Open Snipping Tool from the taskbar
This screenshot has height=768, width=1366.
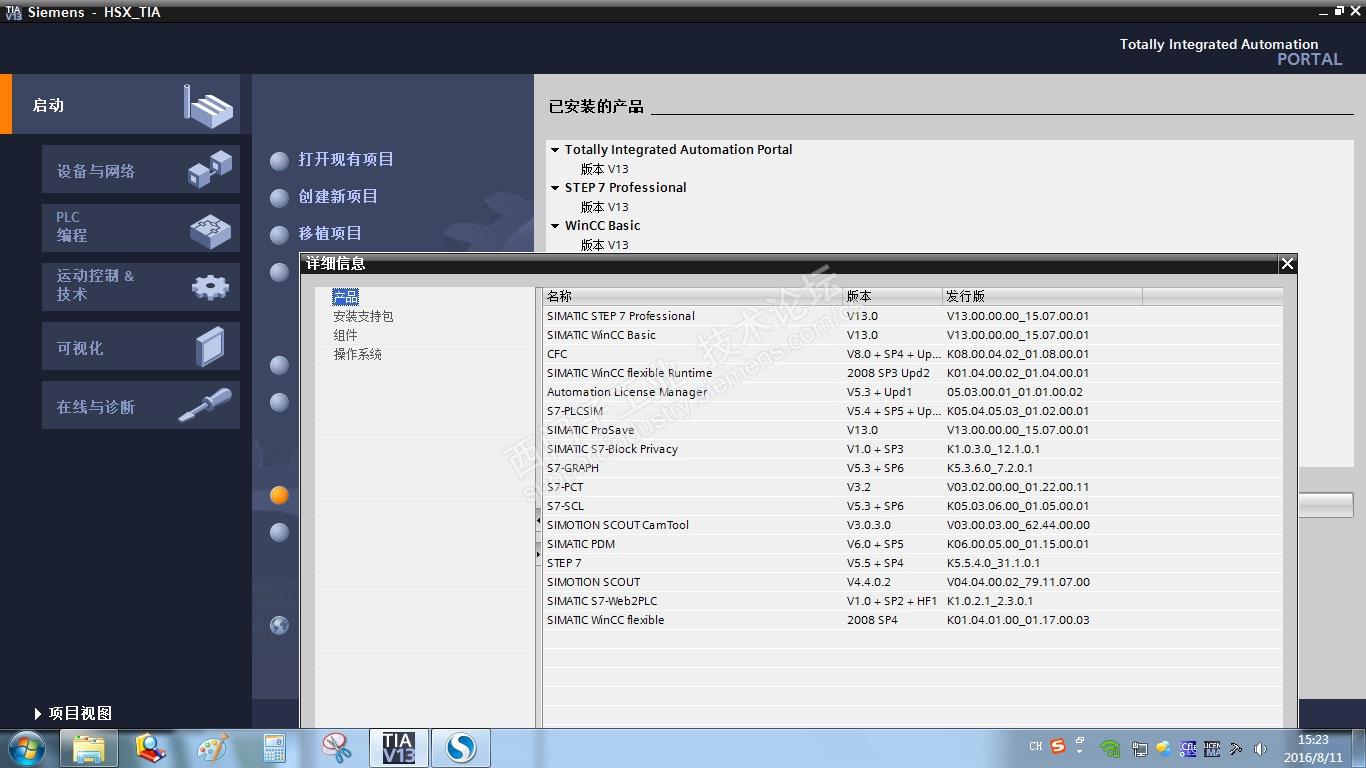tap(337, 748)
